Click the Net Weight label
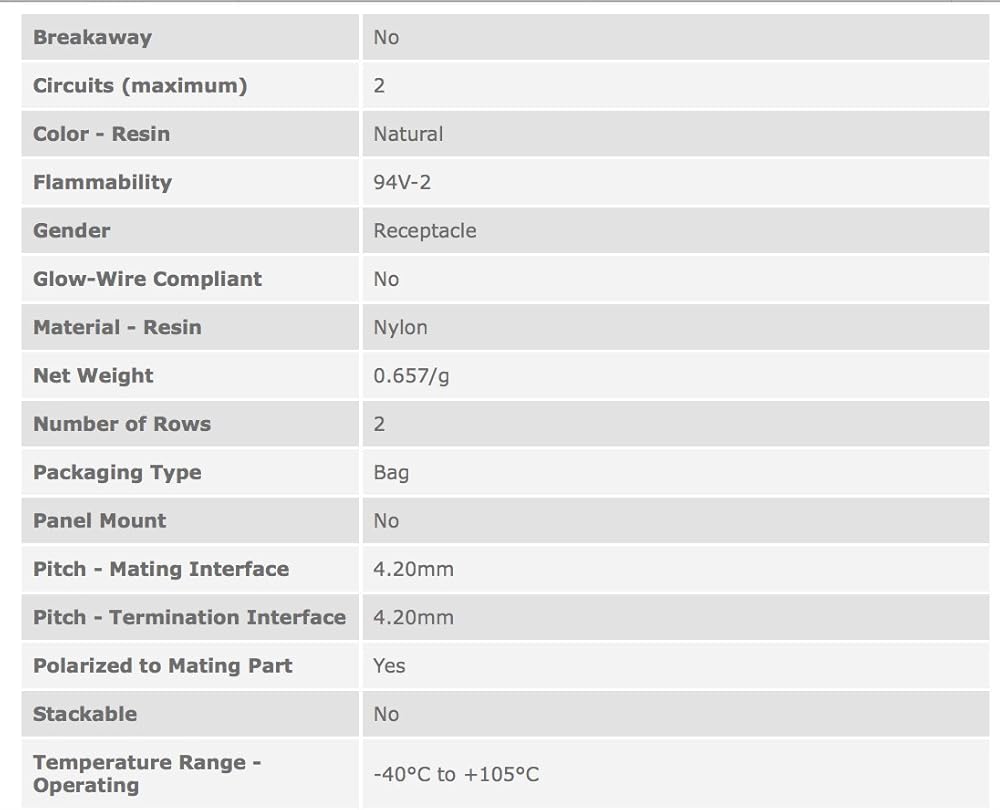The width and height of the screenshot is (1000, 810). coord(93,376)
